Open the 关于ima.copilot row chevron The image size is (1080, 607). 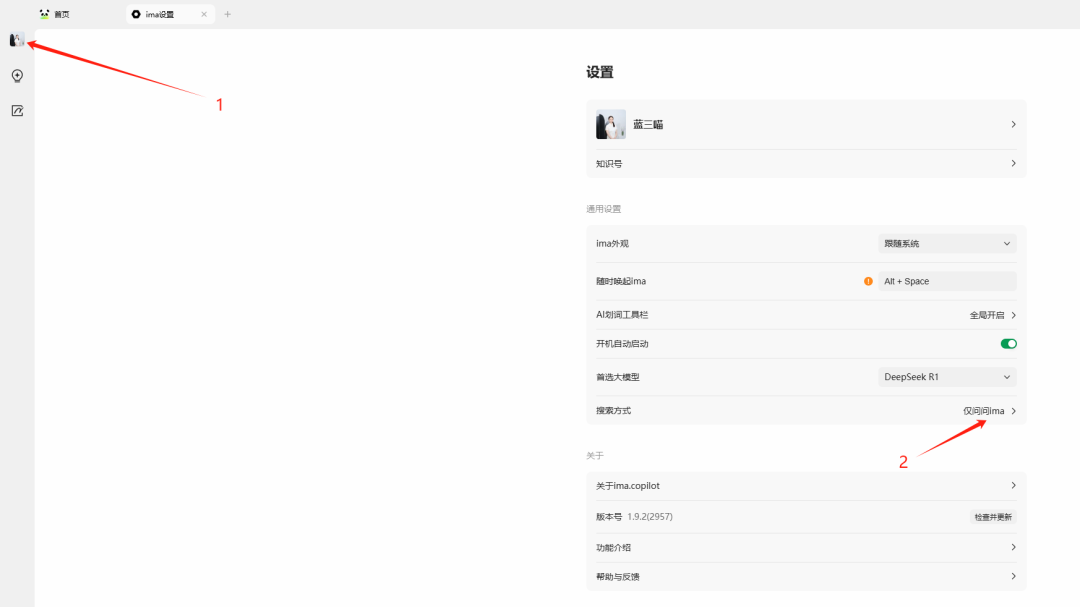click(x=1013, y=486)
